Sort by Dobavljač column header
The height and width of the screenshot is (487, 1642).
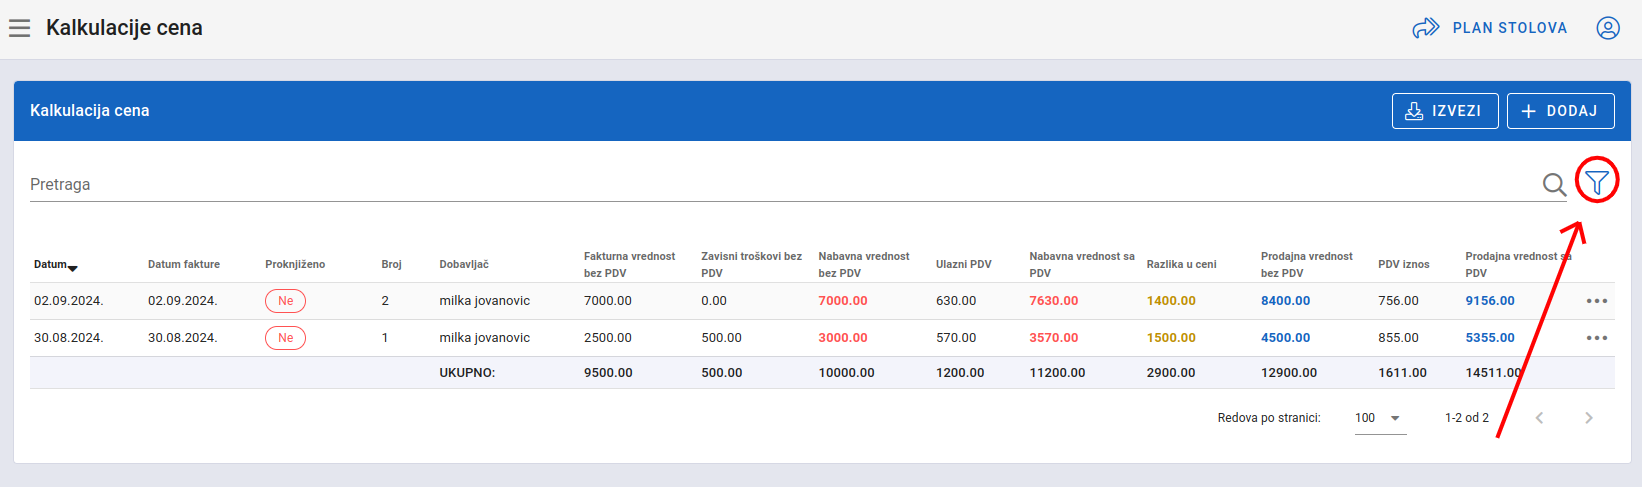pyautogui.click(x=464, y=264)
